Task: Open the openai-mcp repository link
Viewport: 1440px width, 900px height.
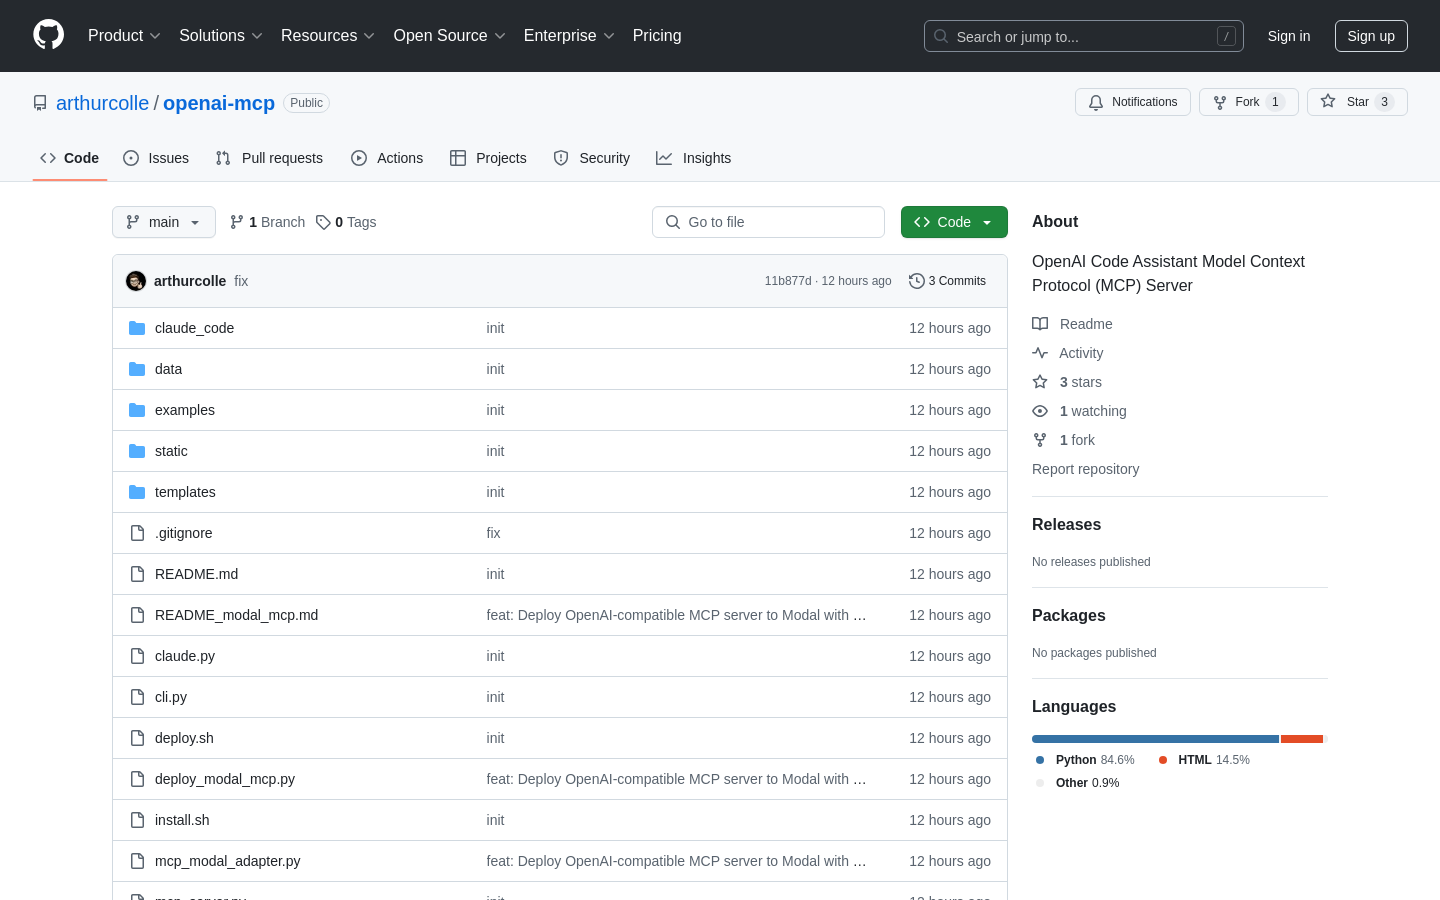Action: 219,103
